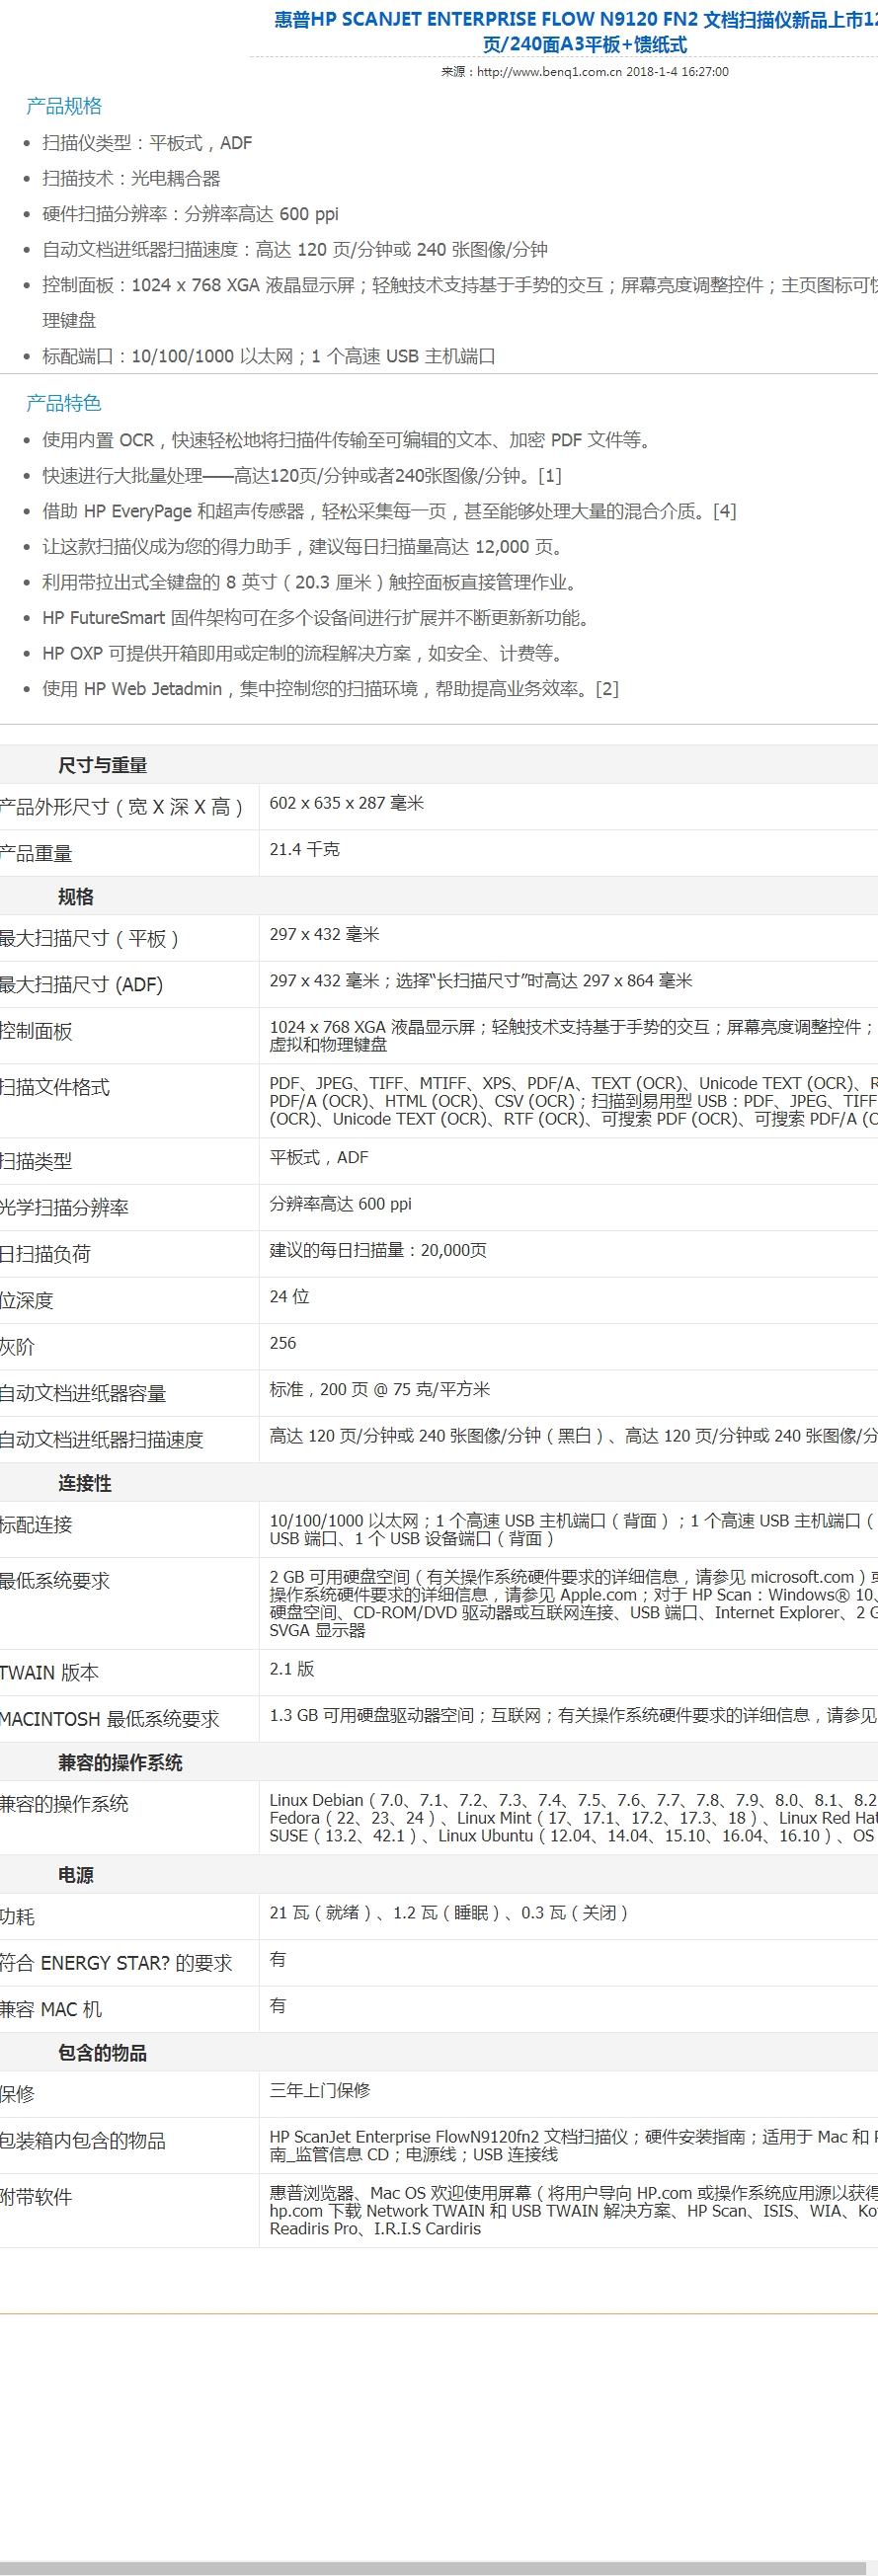This screenshot has height=2576, width=878.
Task: Click the 尺寸与重量 section header
Action: 102,765
